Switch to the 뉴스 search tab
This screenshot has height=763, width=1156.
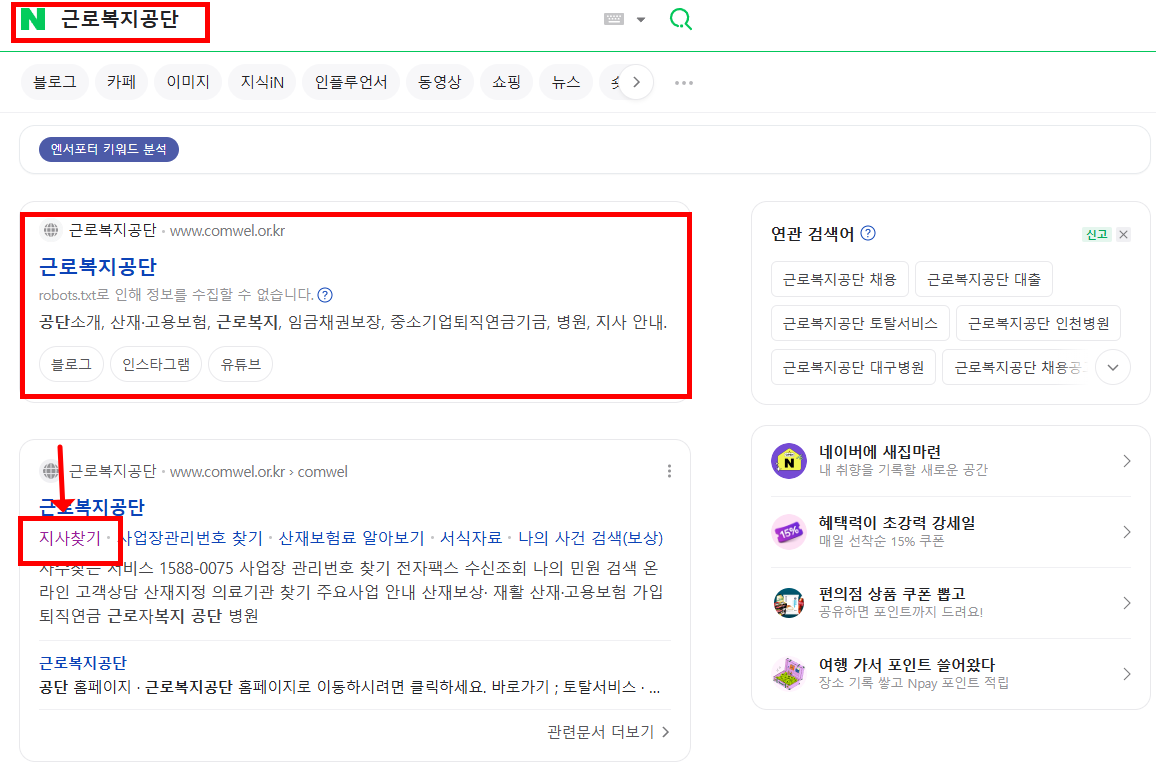565,82
